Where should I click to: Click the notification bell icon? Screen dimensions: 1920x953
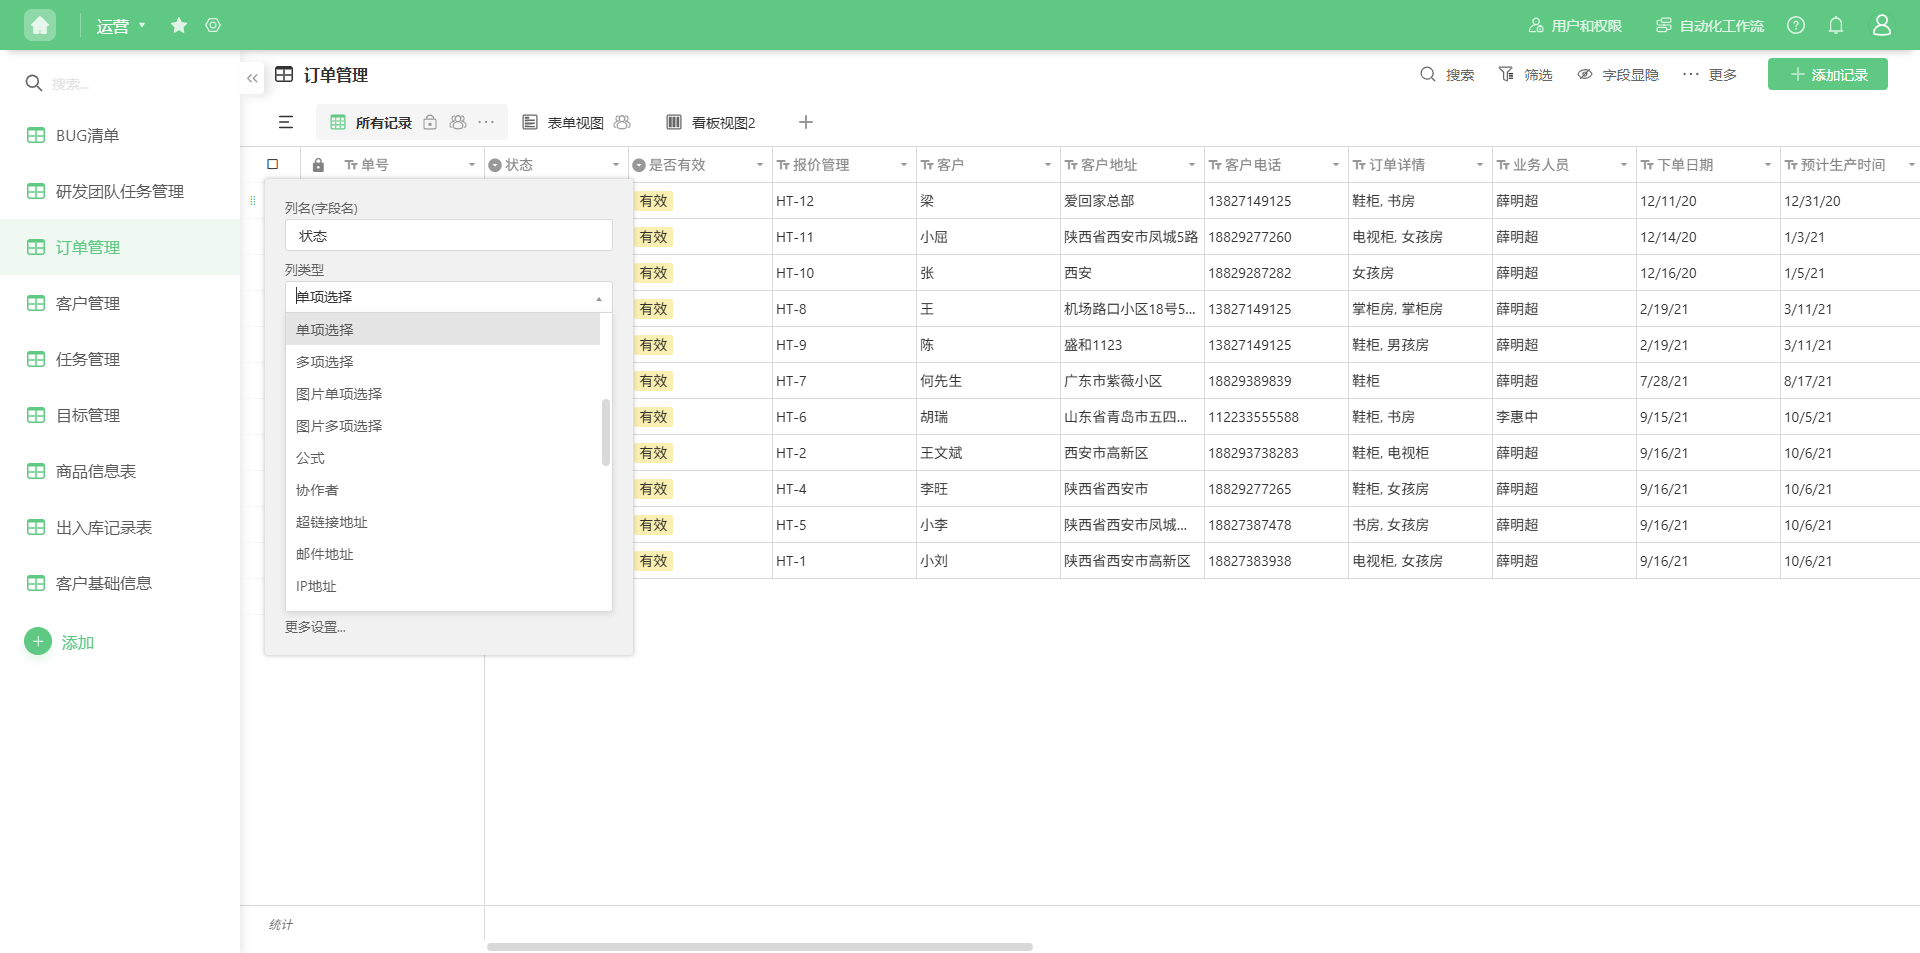1836,25
